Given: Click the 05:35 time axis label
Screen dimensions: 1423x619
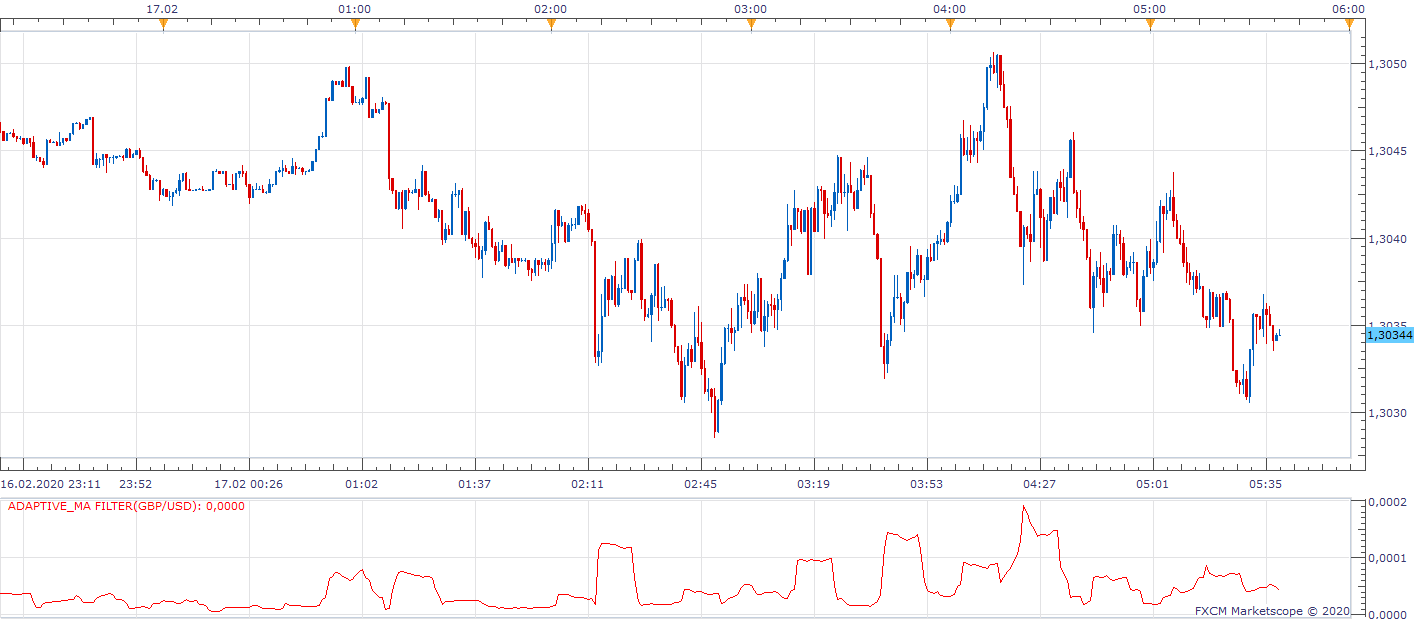Looking at the screenshot, I should 1266,484.
